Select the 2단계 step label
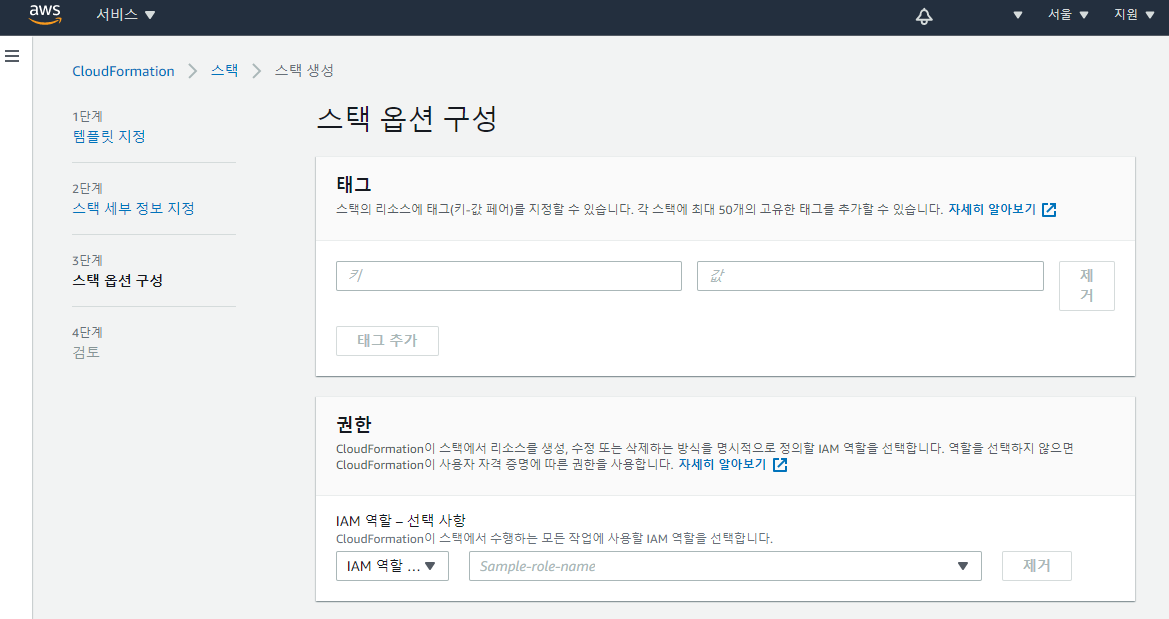Screen dimensions: 1169x619 87,189
